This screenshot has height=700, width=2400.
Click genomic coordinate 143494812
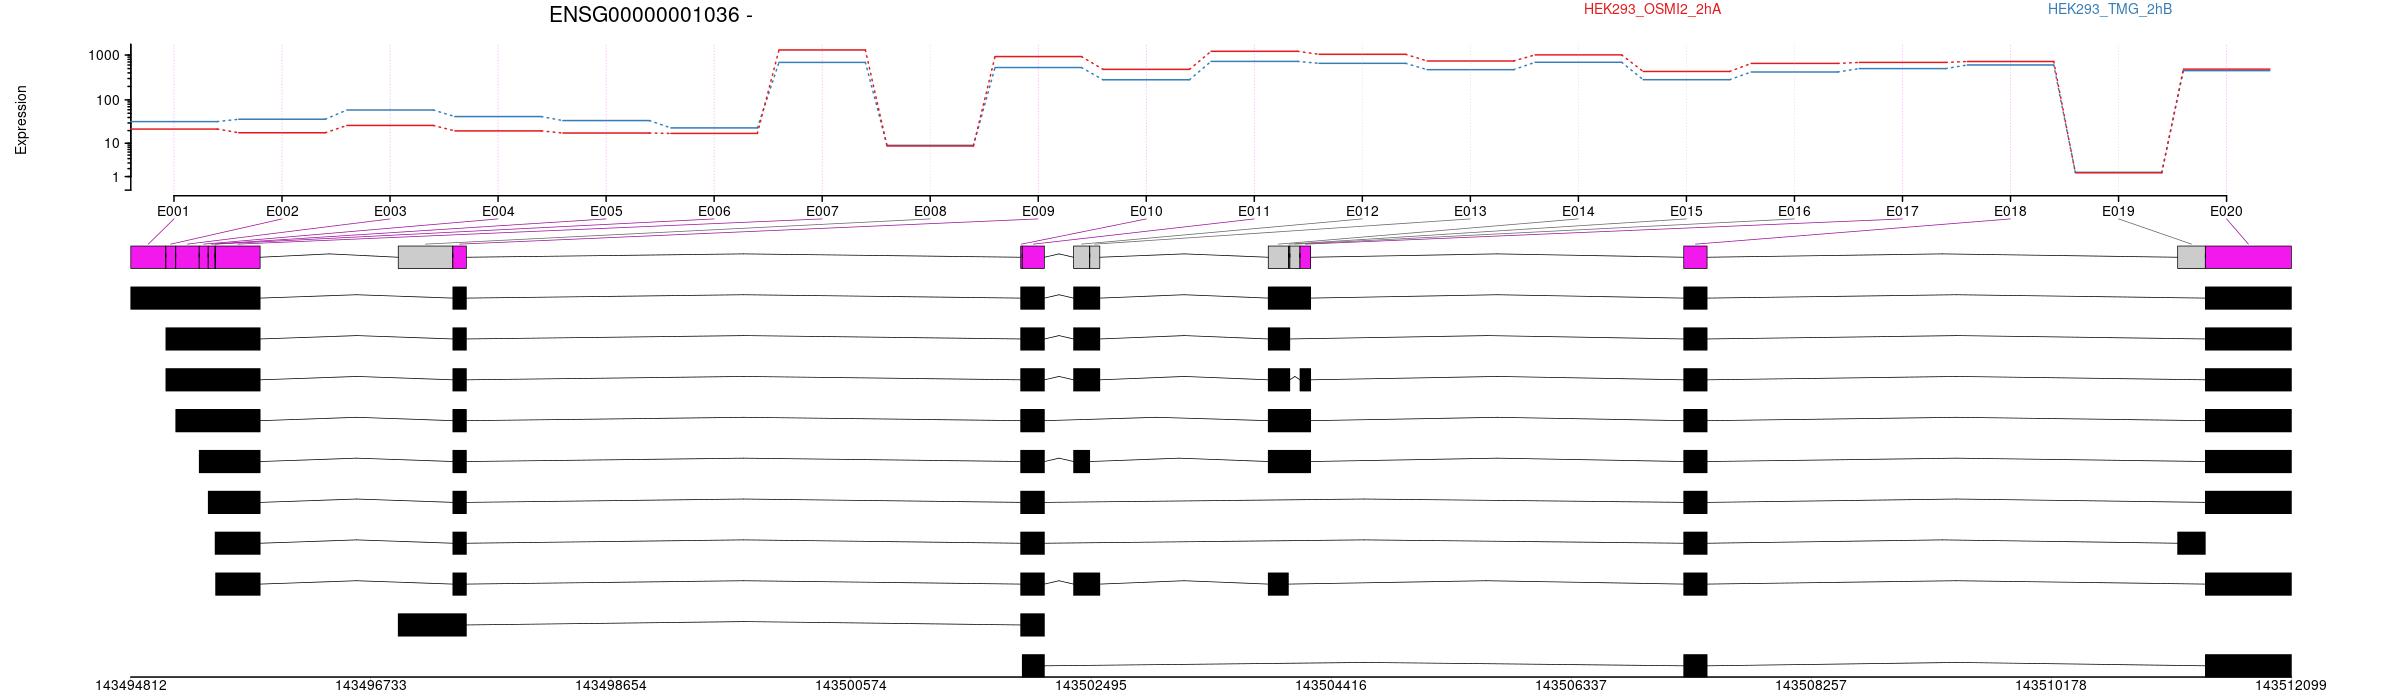tap(131, 686)
